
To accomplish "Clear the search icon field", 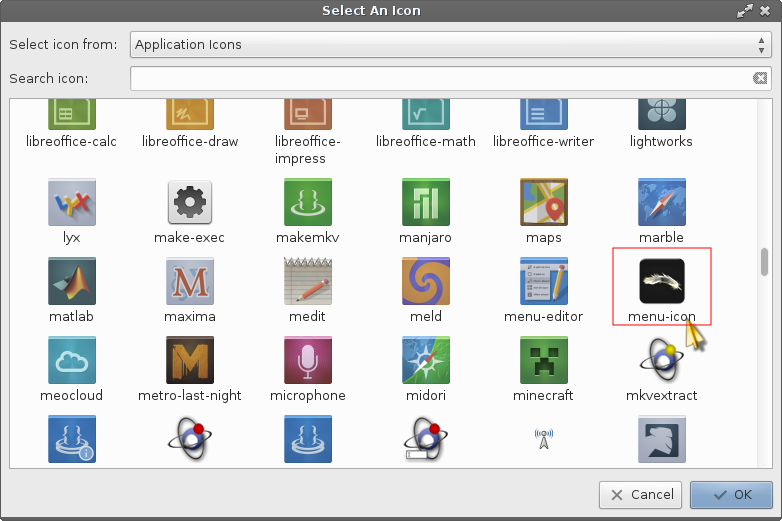I will (760, 78).
